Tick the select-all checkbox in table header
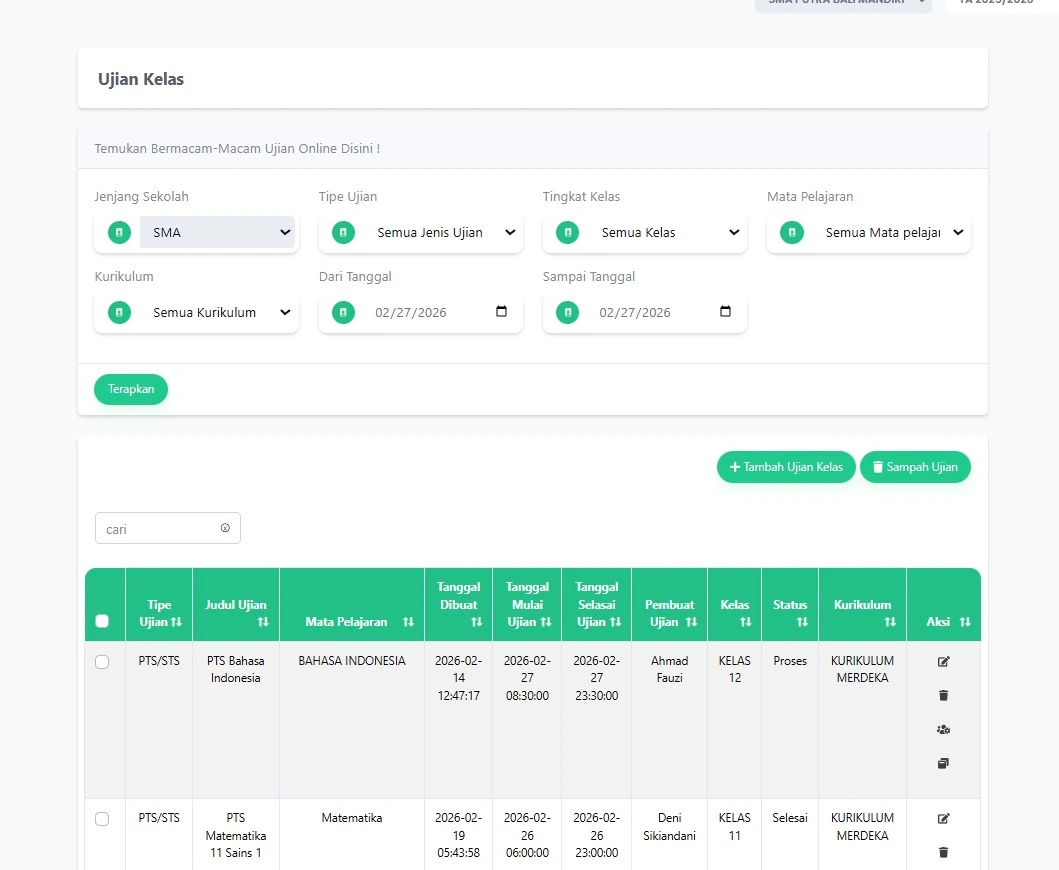The width and height of the screenshot is (1059, 870). point(102,621)
